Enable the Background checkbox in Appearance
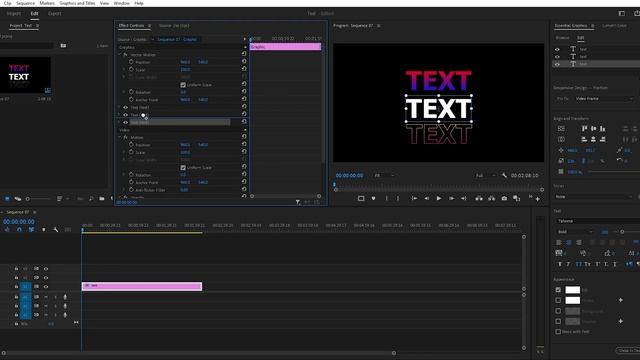 558,311
